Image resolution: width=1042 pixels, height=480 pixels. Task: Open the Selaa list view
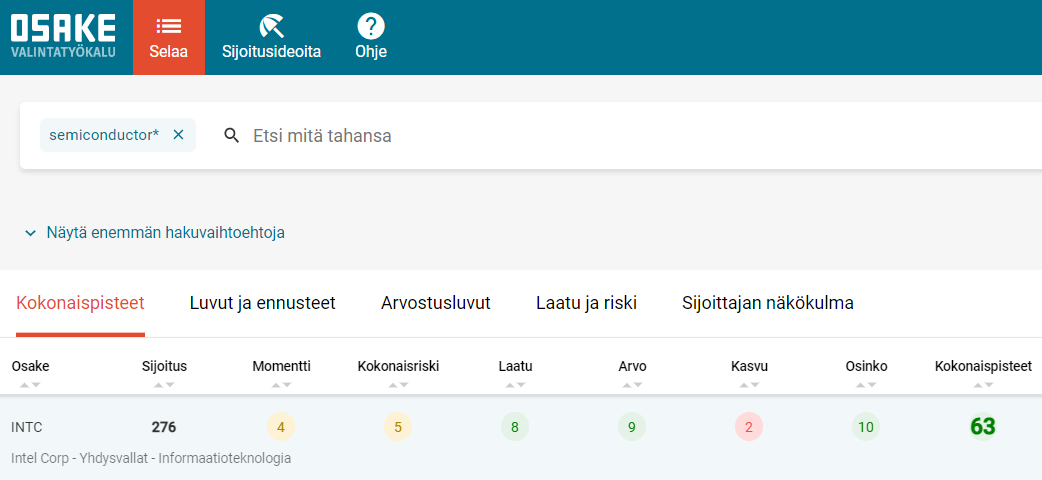pos(169,37)
